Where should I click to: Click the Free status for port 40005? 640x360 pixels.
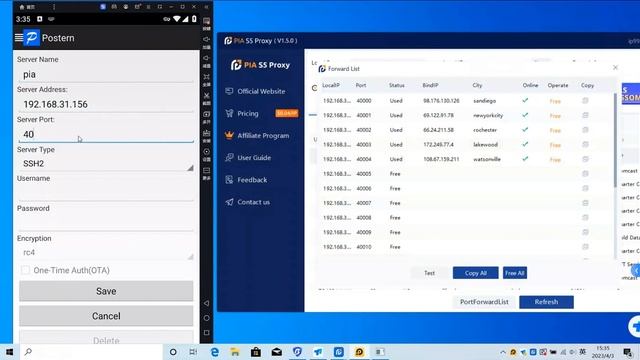pyautogui.click(x=395, y=174)
